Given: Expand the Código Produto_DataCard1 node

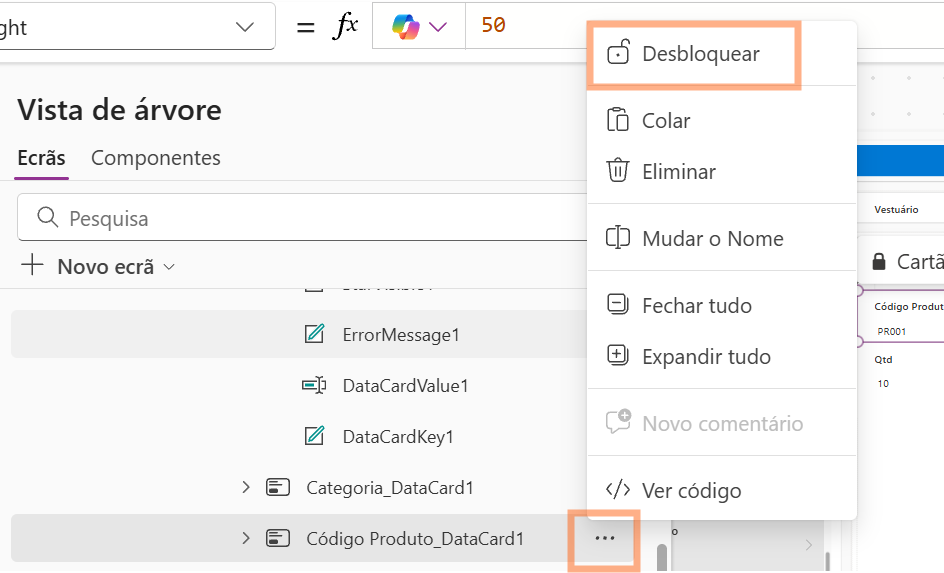Looking at the screenshot, I should pyautogui.click(x=246, y=538).
